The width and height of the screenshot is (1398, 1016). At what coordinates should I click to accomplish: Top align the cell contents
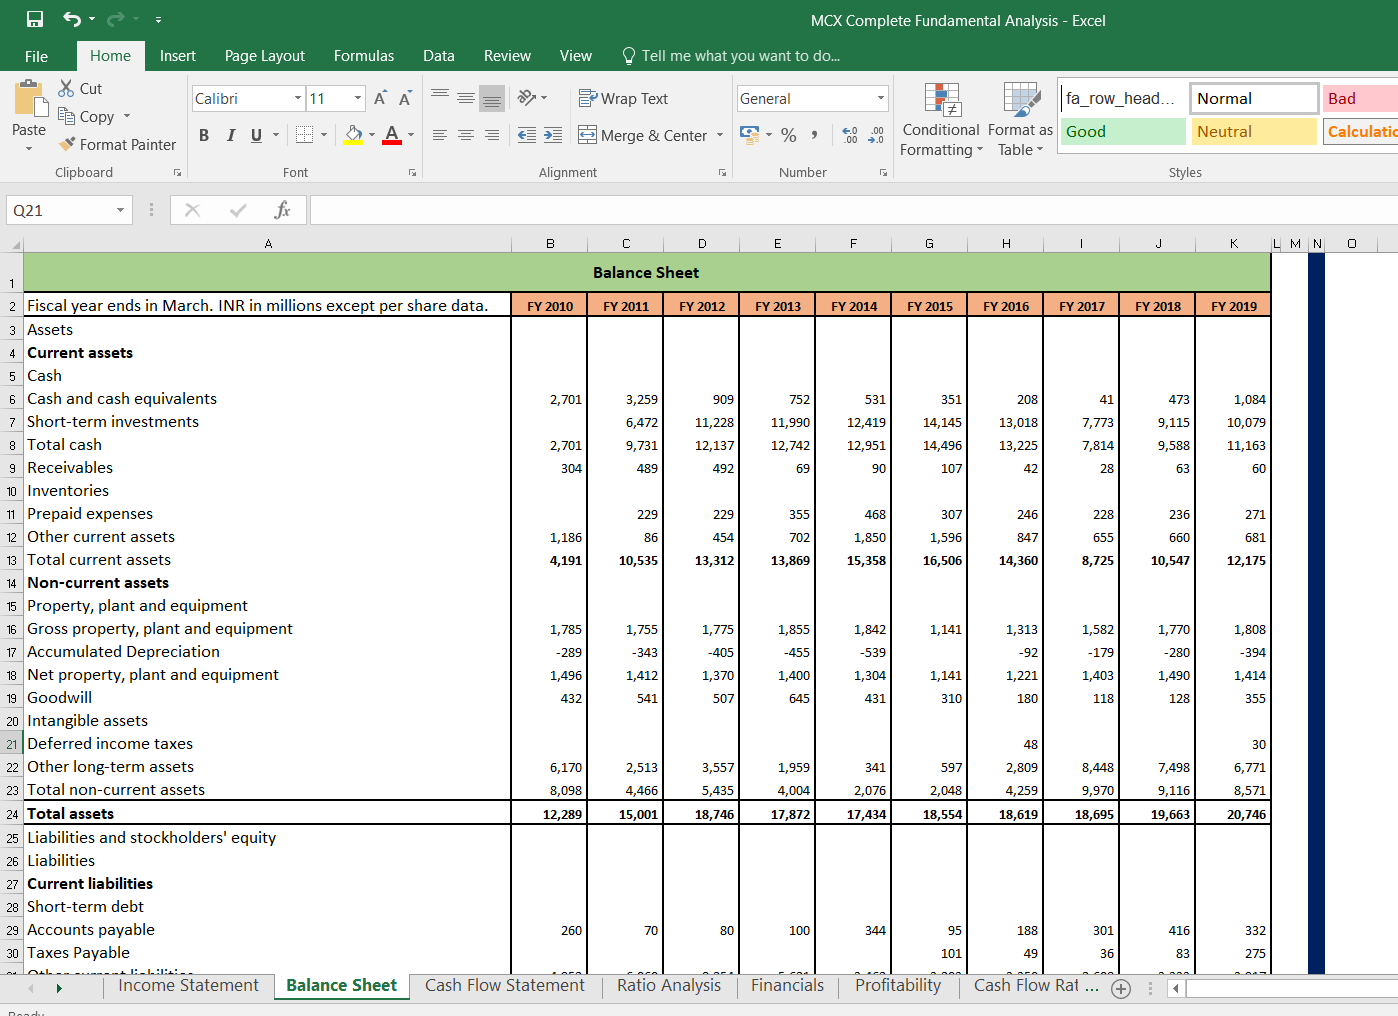(440, 97)
